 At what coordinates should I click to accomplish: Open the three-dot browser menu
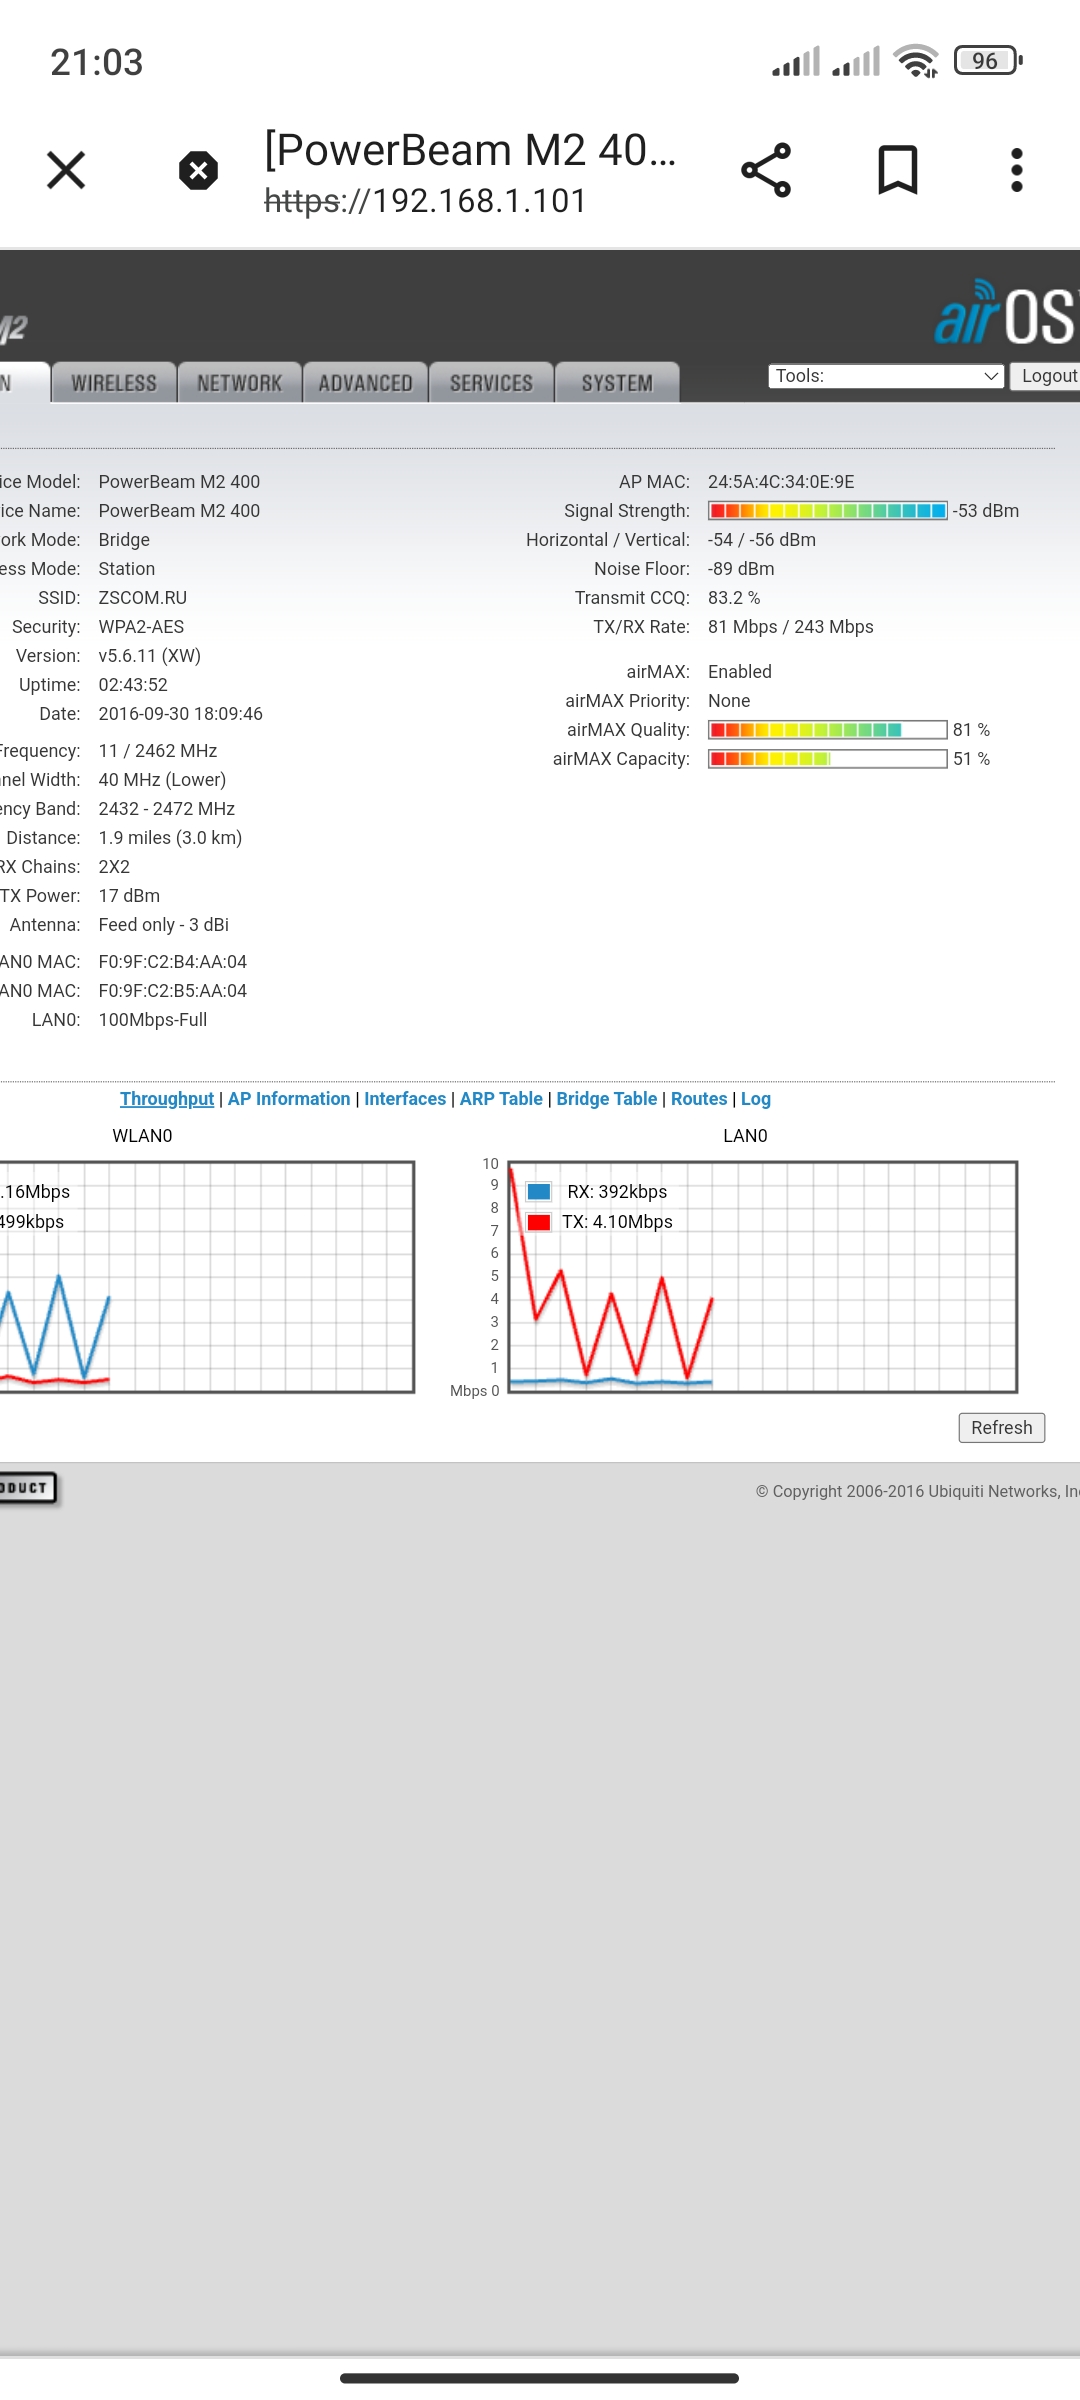point(1016,170)
